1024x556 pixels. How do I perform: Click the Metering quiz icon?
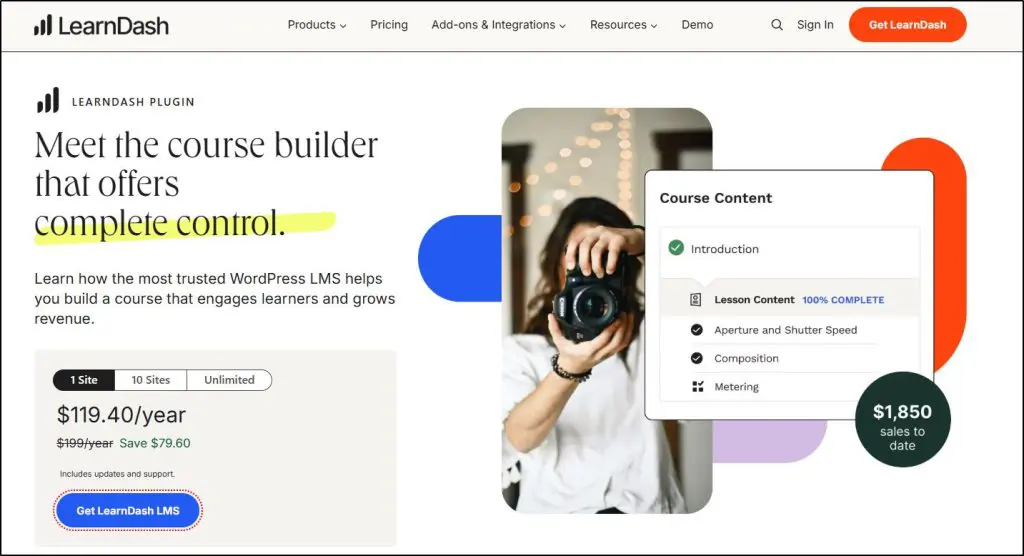[697, 387]
